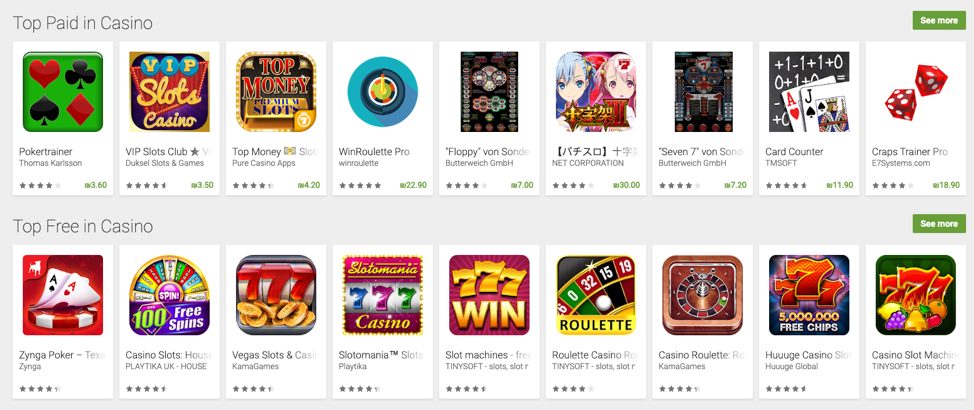Click the ₪30.00 price of Pachislot app

pos(626,185)
